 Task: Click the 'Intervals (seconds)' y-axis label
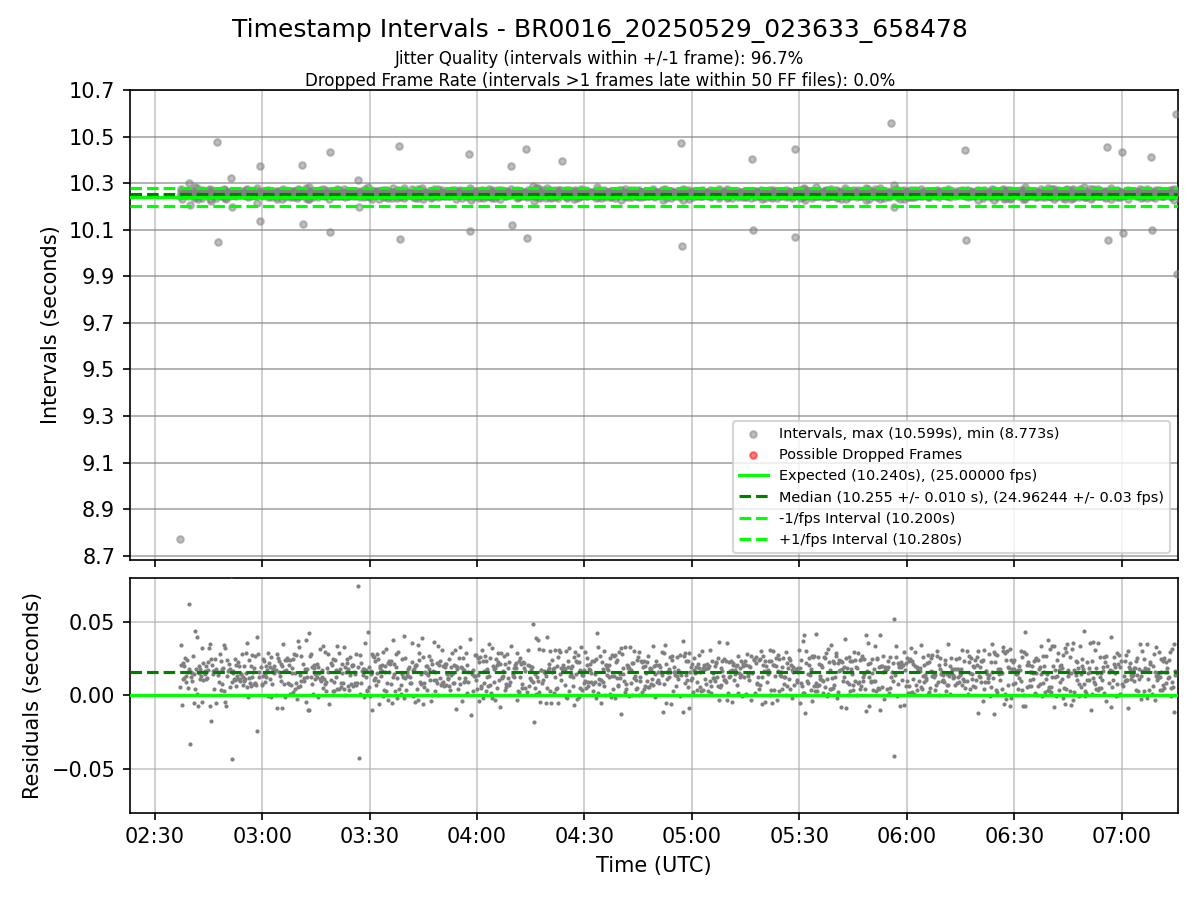50,325
